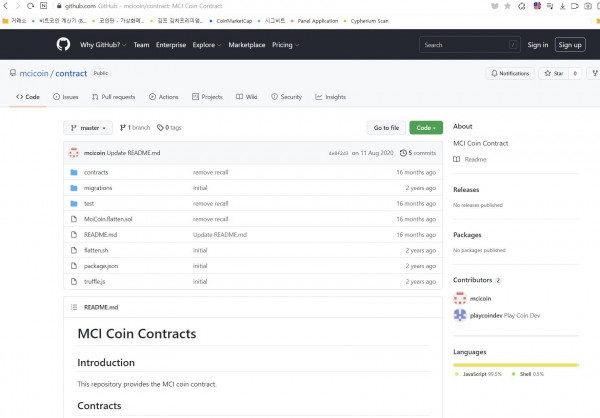Click the Team menu item

(x=141, y=45)
